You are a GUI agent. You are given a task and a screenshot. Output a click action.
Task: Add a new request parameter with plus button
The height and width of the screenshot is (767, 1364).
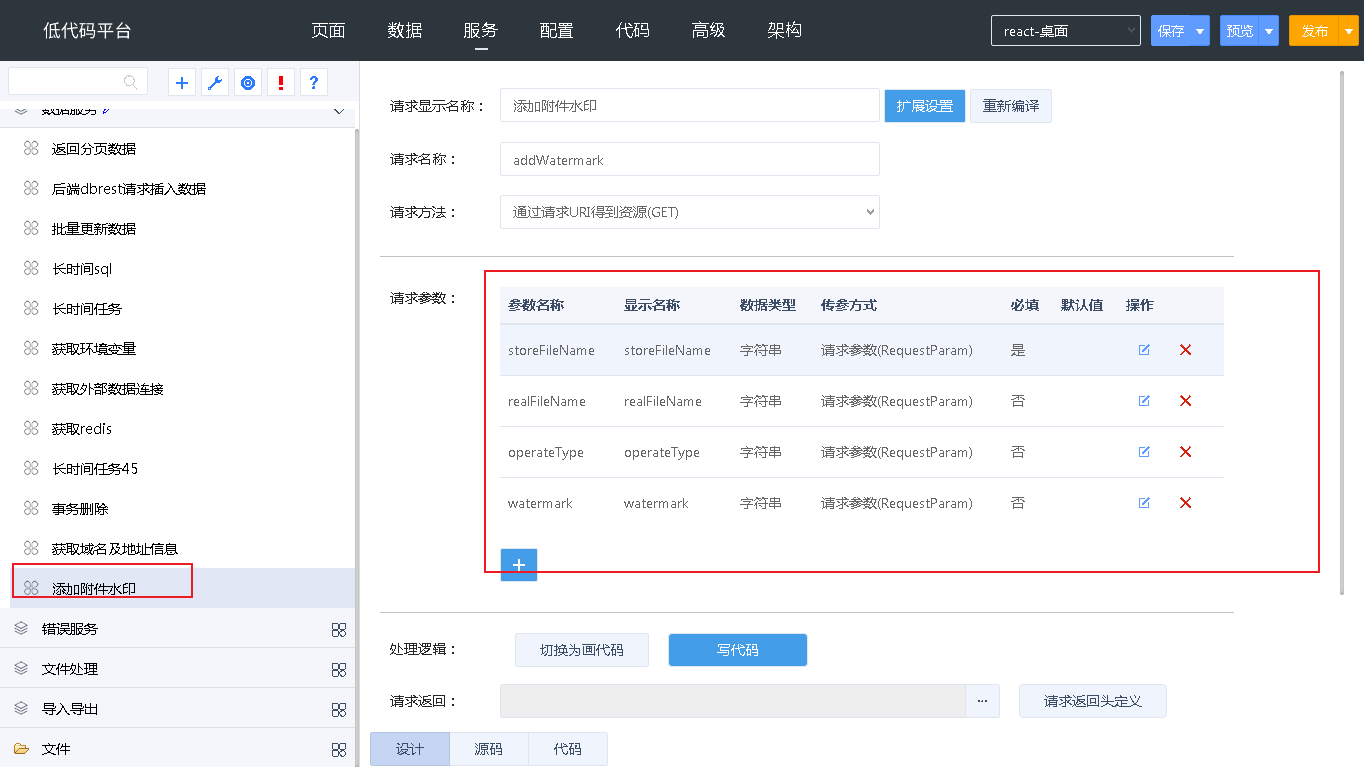coord(519,565)
